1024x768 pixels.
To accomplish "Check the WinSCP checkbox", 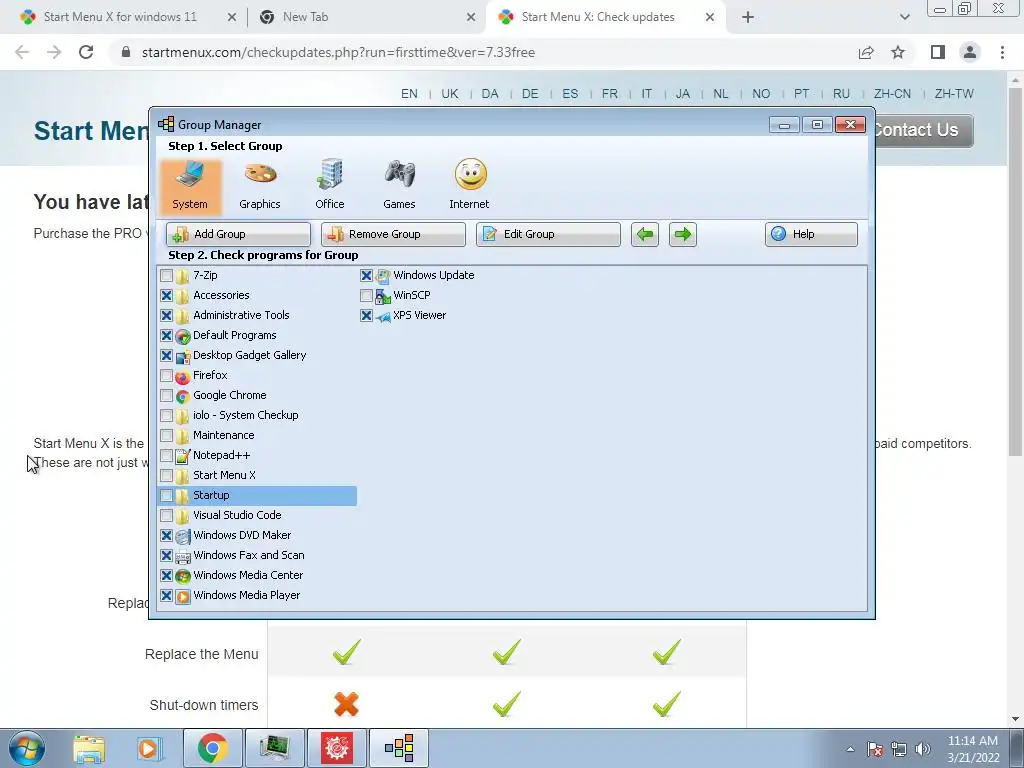I will (366, 295).
